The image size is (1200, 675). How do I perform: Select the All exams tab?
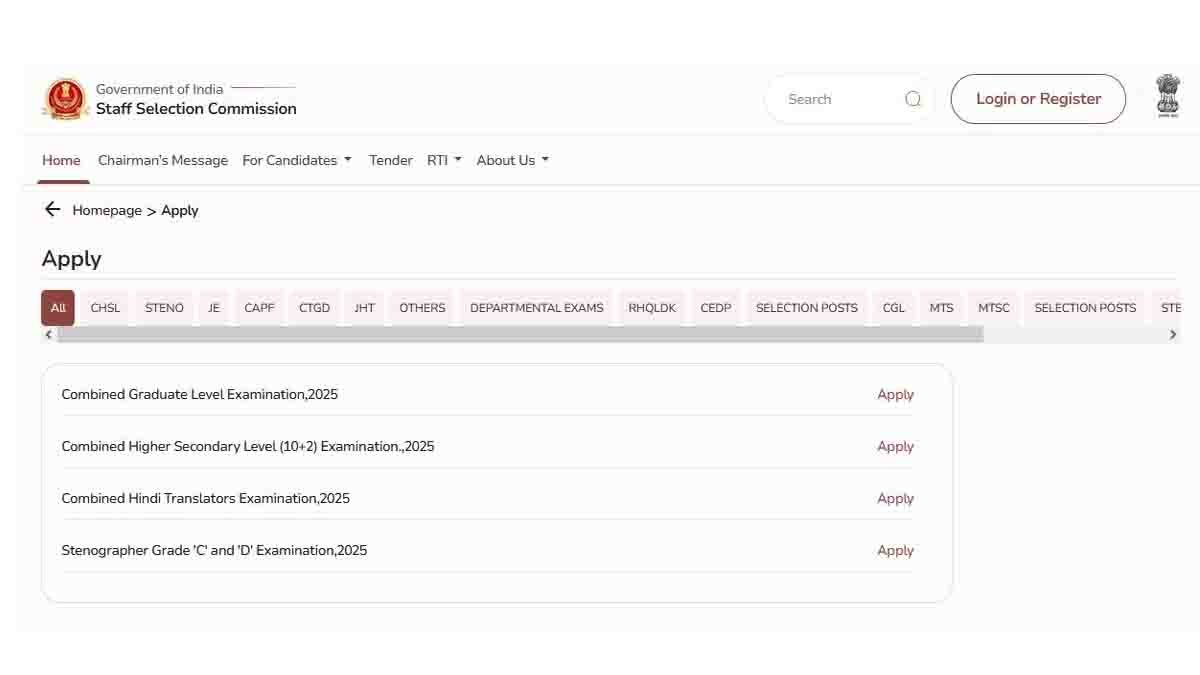[58, 308]
